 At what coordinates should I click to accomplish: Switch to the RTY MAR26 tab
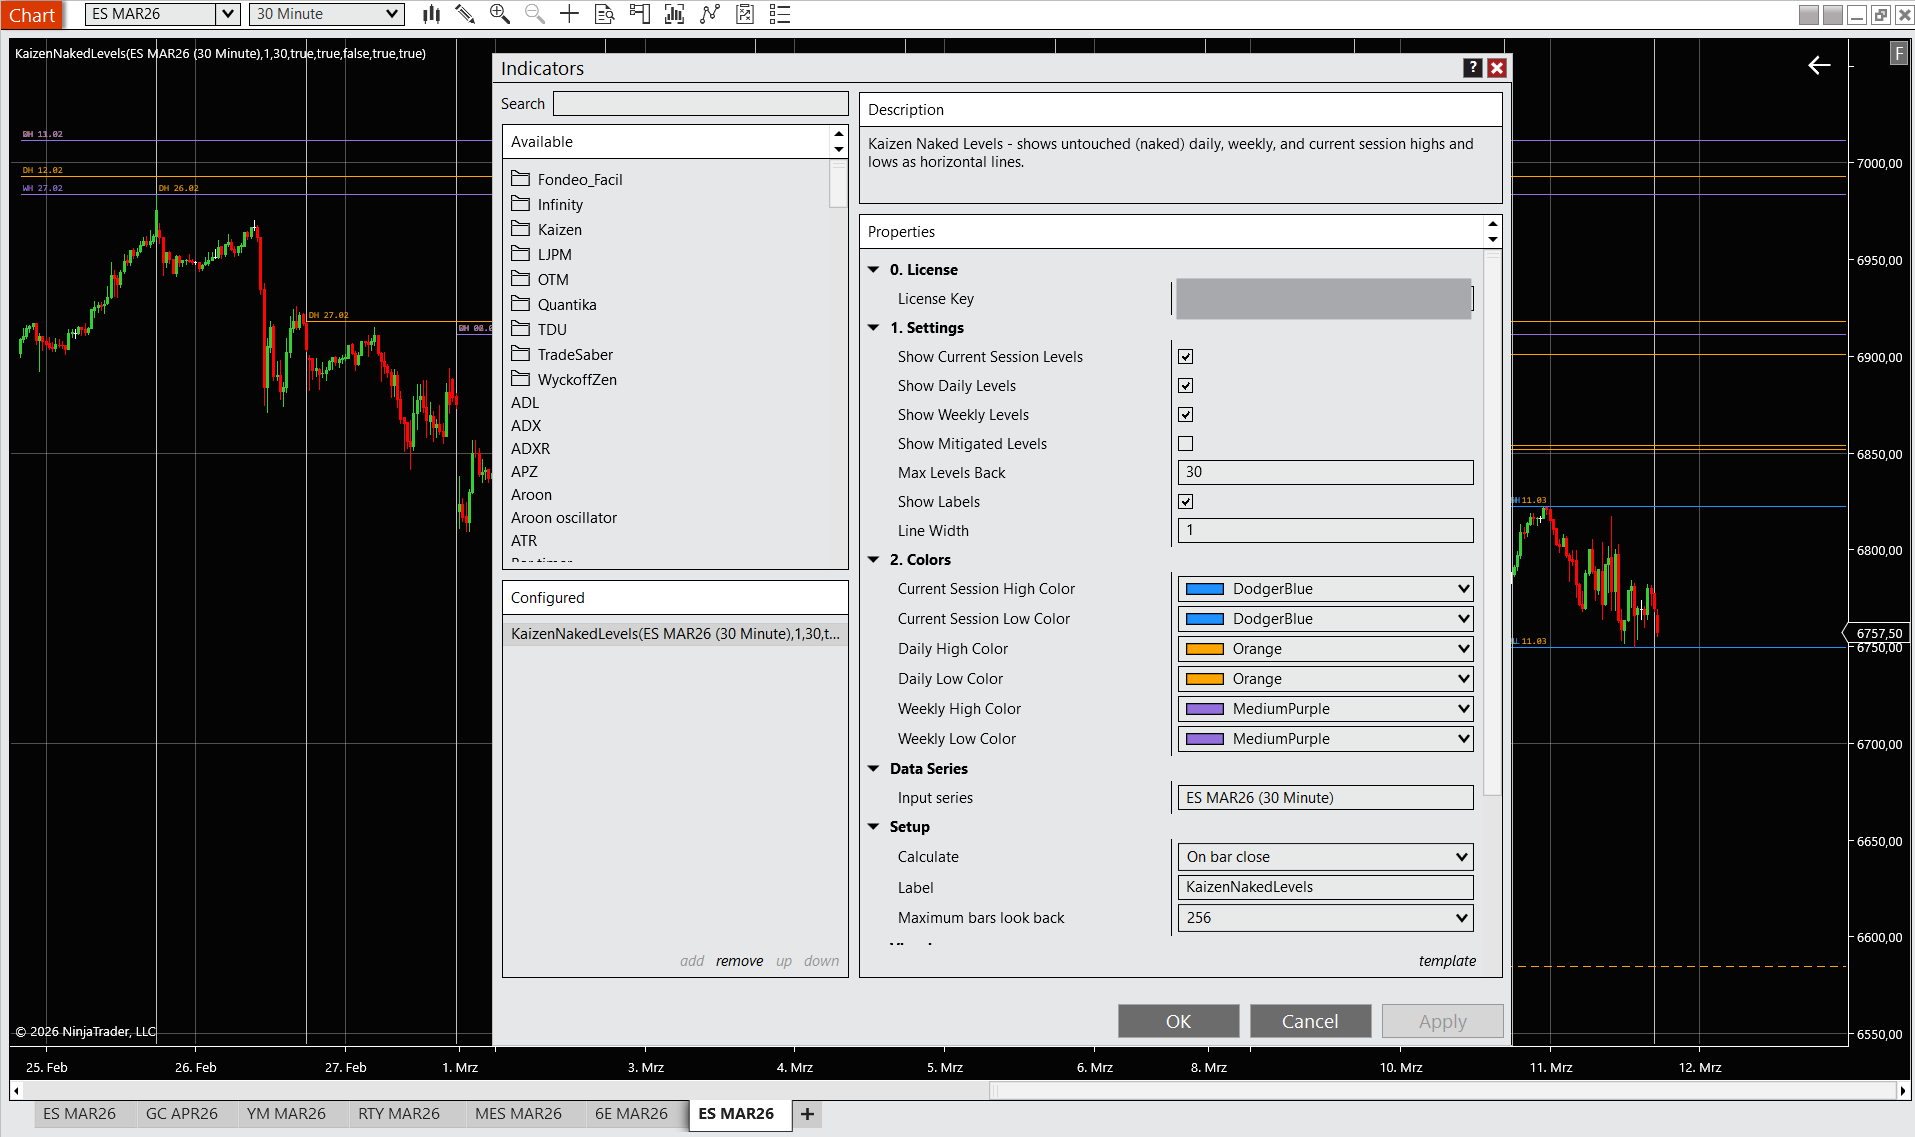pos(398,1114)
